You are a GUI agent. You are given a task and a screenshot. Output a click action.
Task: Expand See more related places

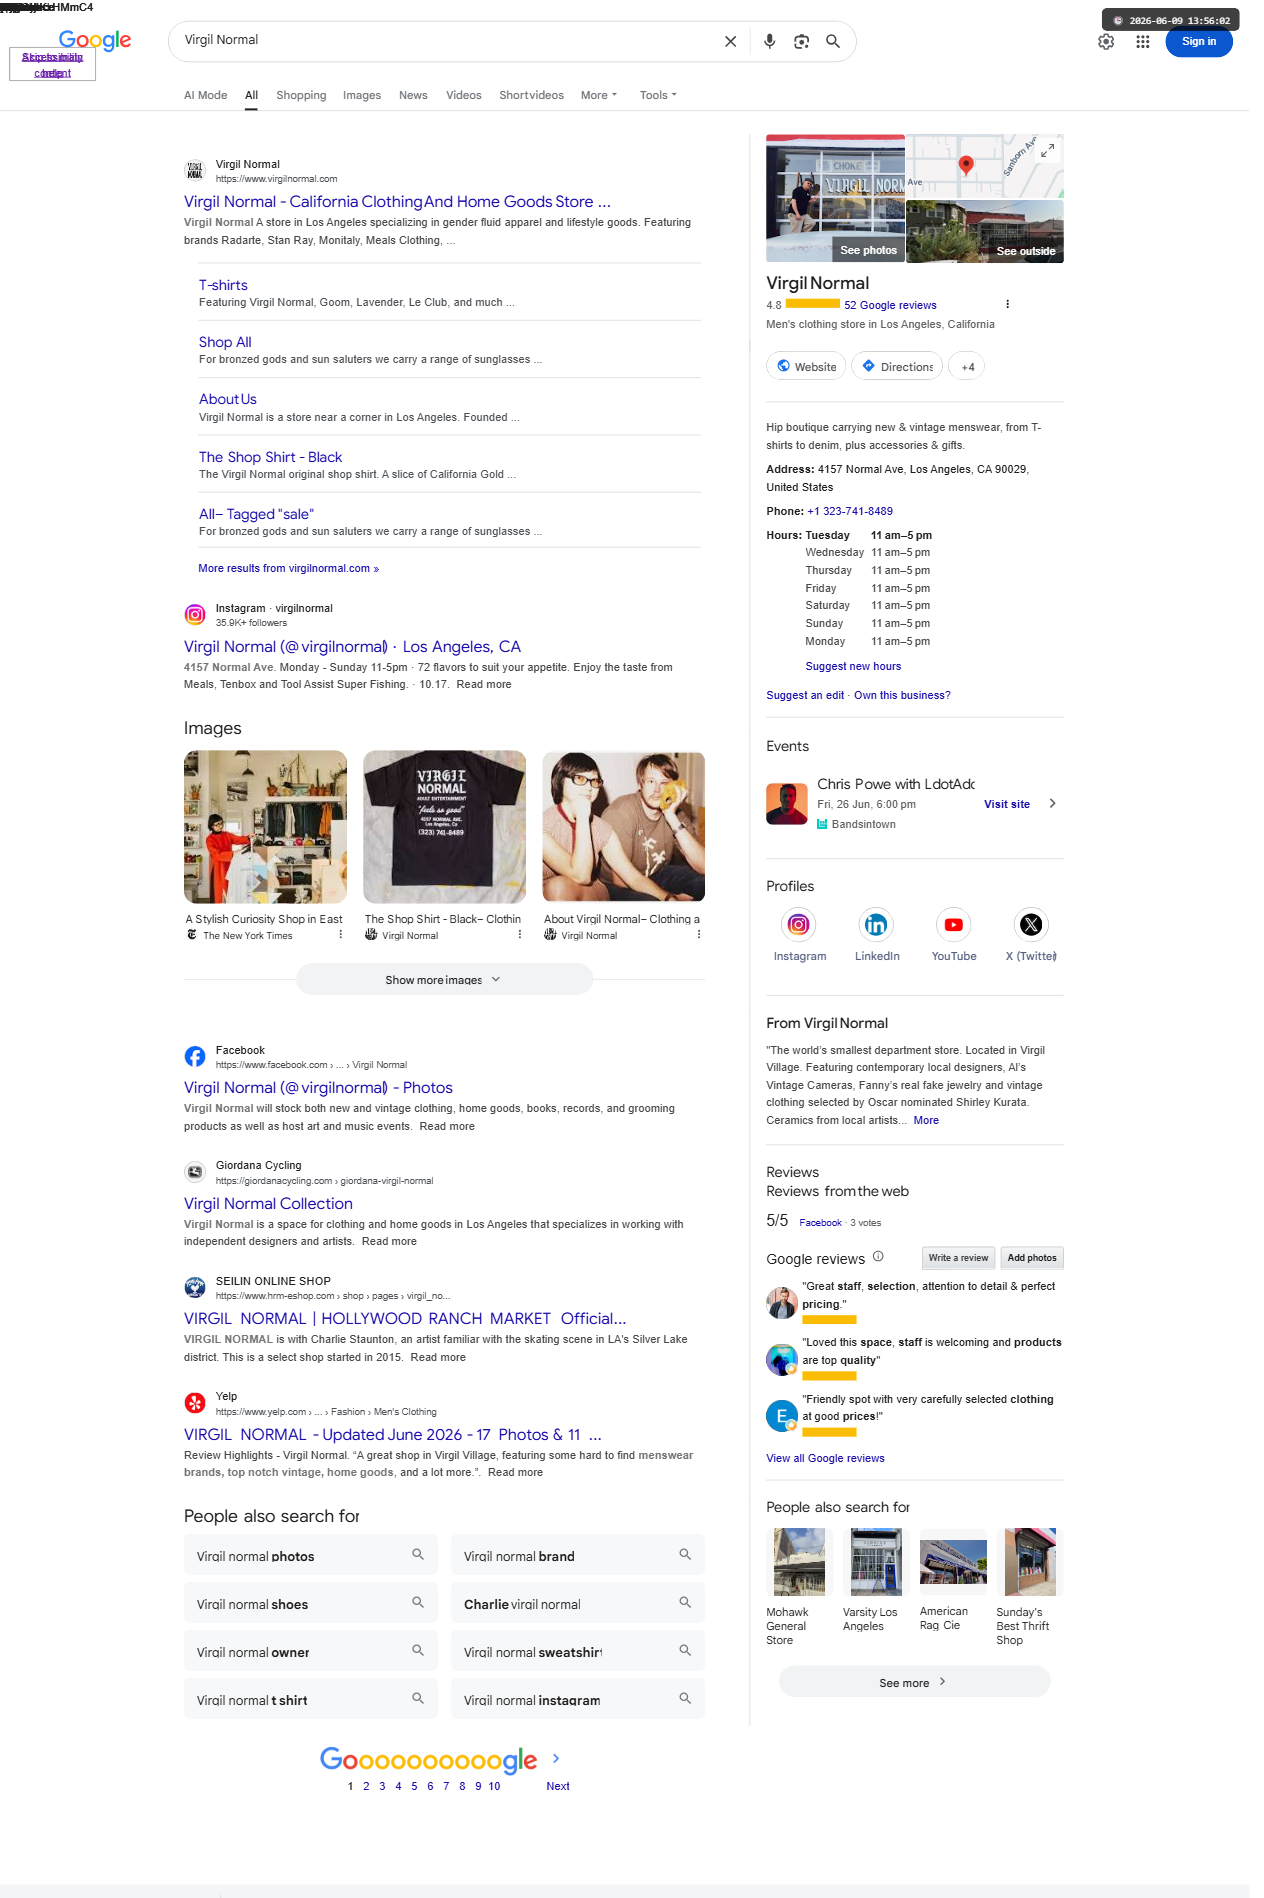(x=914, y=1682)
